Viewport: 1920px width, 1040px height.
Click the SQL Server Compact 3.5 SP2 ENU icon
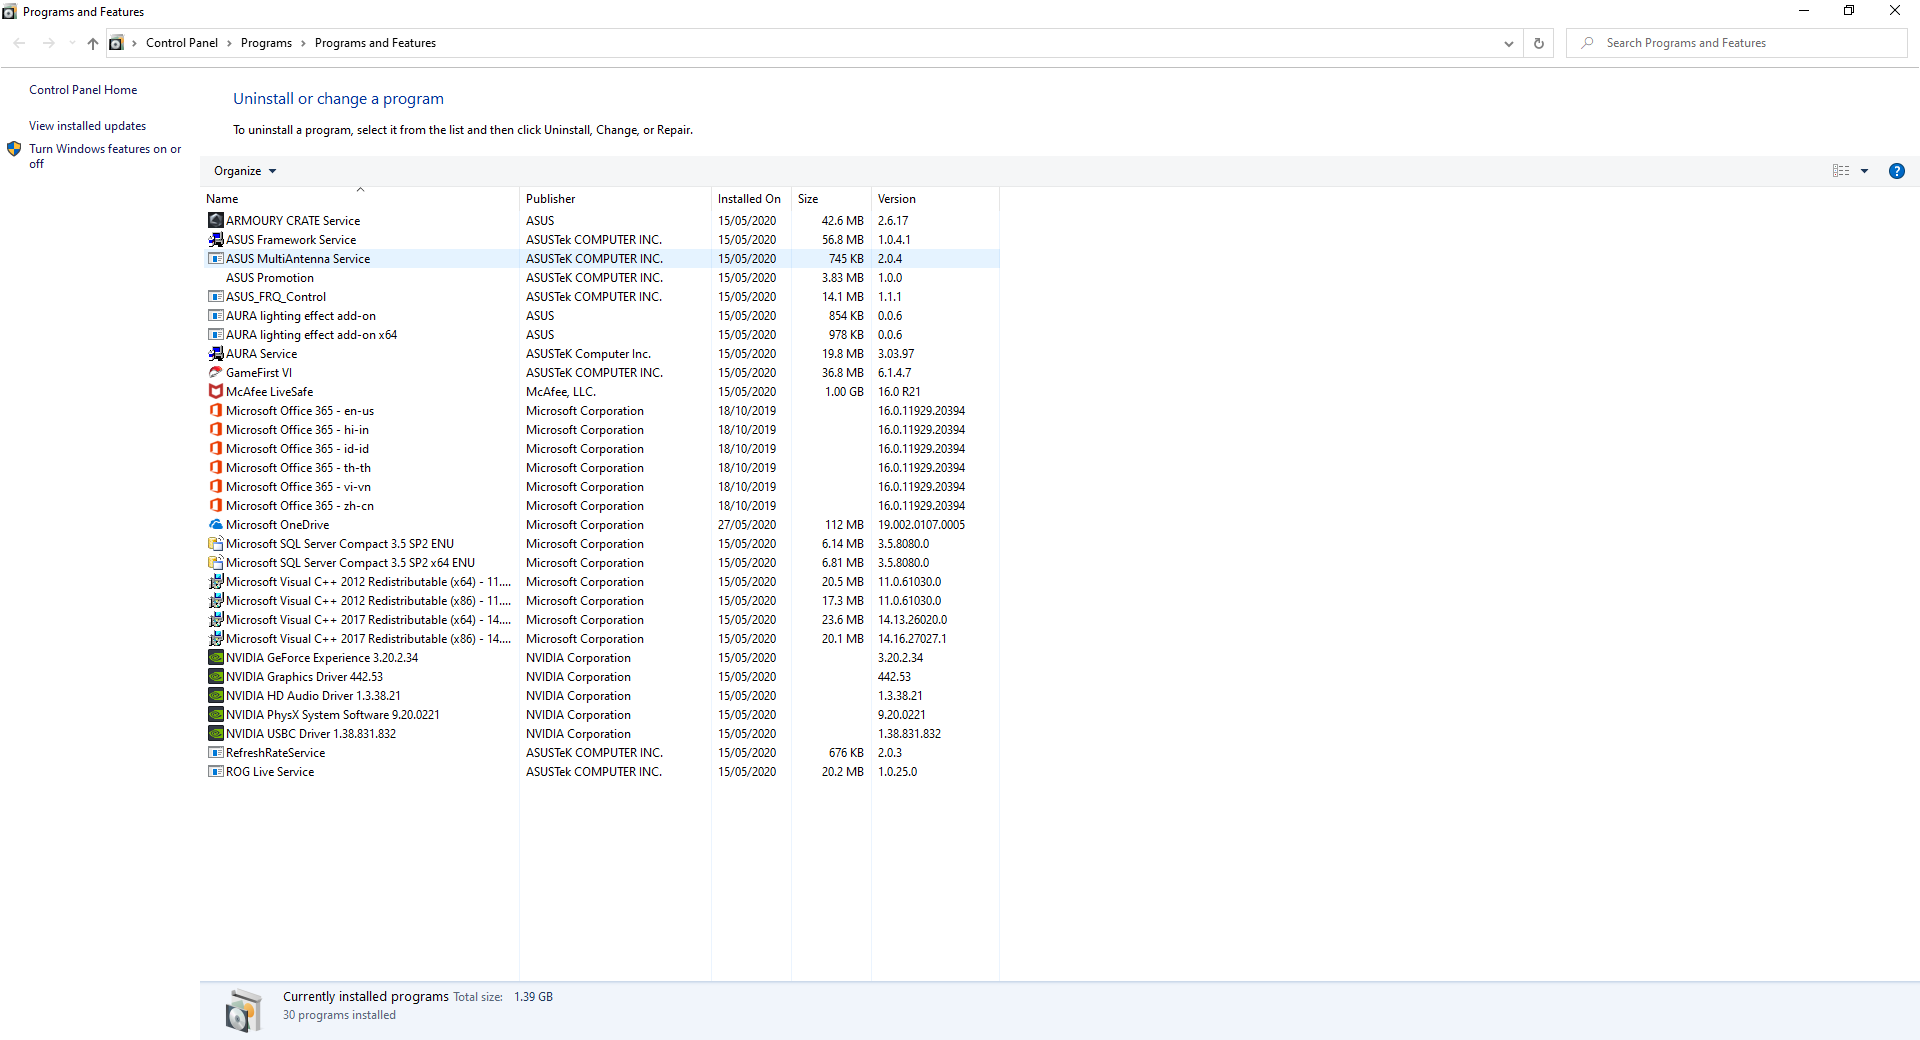(215, 543)
